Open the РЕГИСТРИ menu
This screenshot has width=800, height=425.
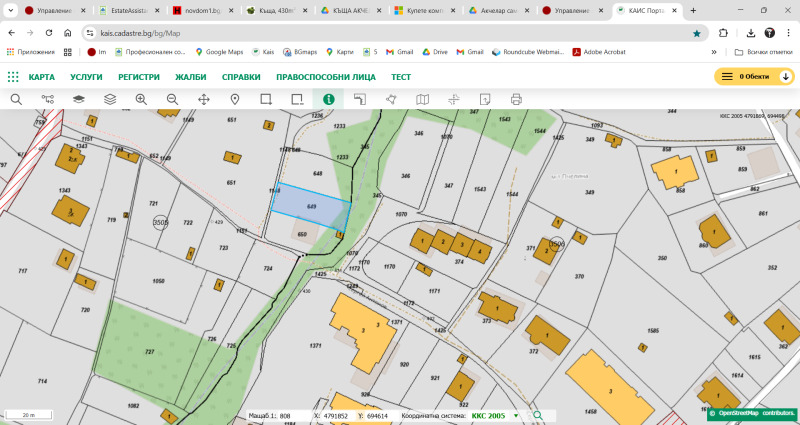point(139,77)
